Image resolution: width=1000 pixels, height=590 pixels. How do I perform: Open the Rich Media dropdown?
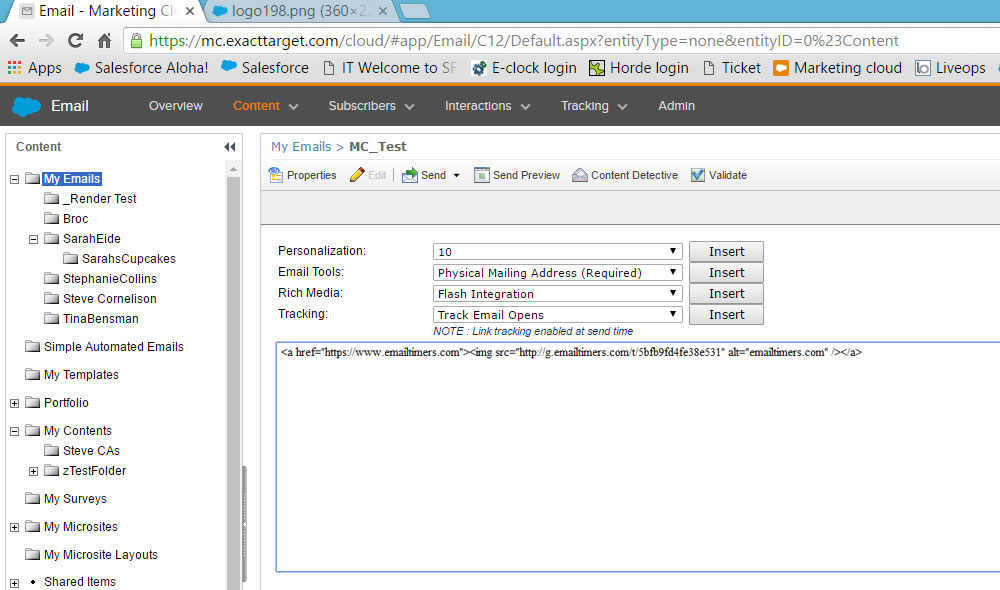[557, 293]
